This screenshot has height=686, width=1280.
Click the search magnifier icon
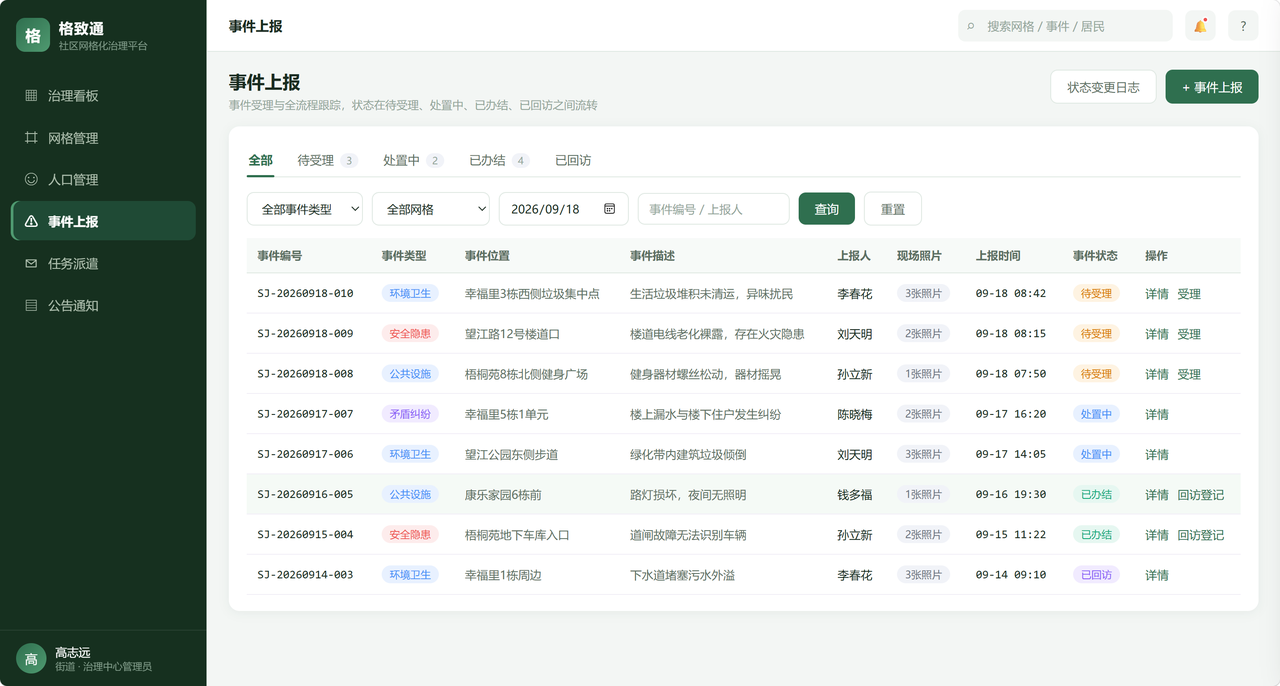click(x=971, y=27)
